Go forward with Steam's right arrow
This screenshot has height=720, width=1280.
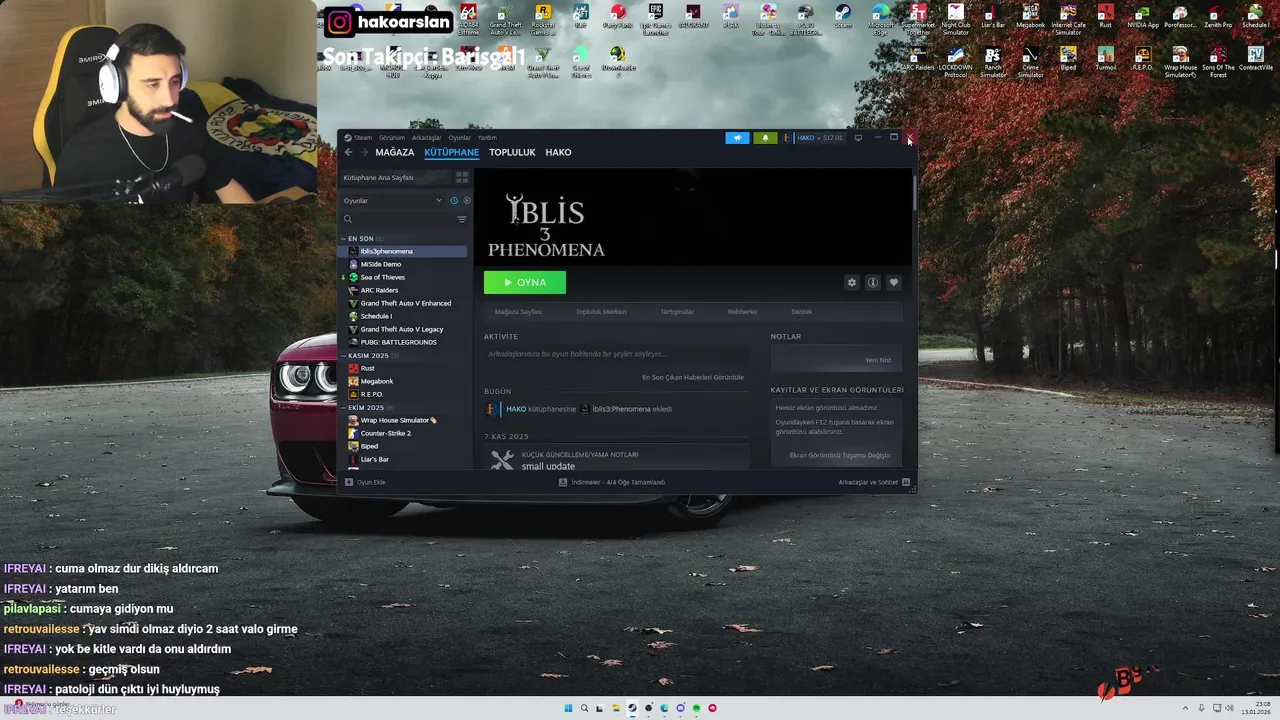(364, 152)
